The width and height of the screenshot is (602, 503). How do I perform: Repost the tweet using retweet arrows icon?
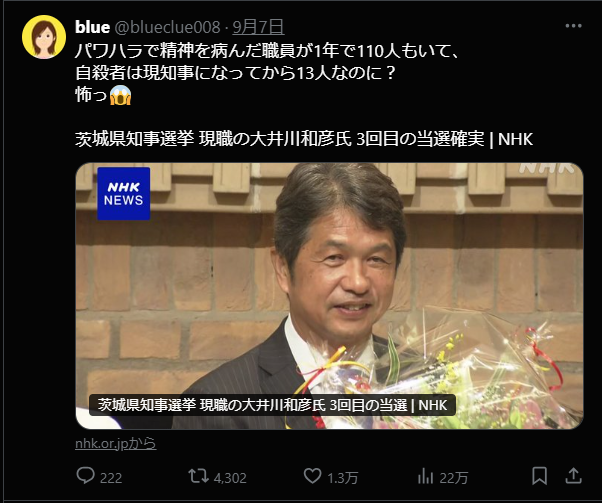(197, 476)
